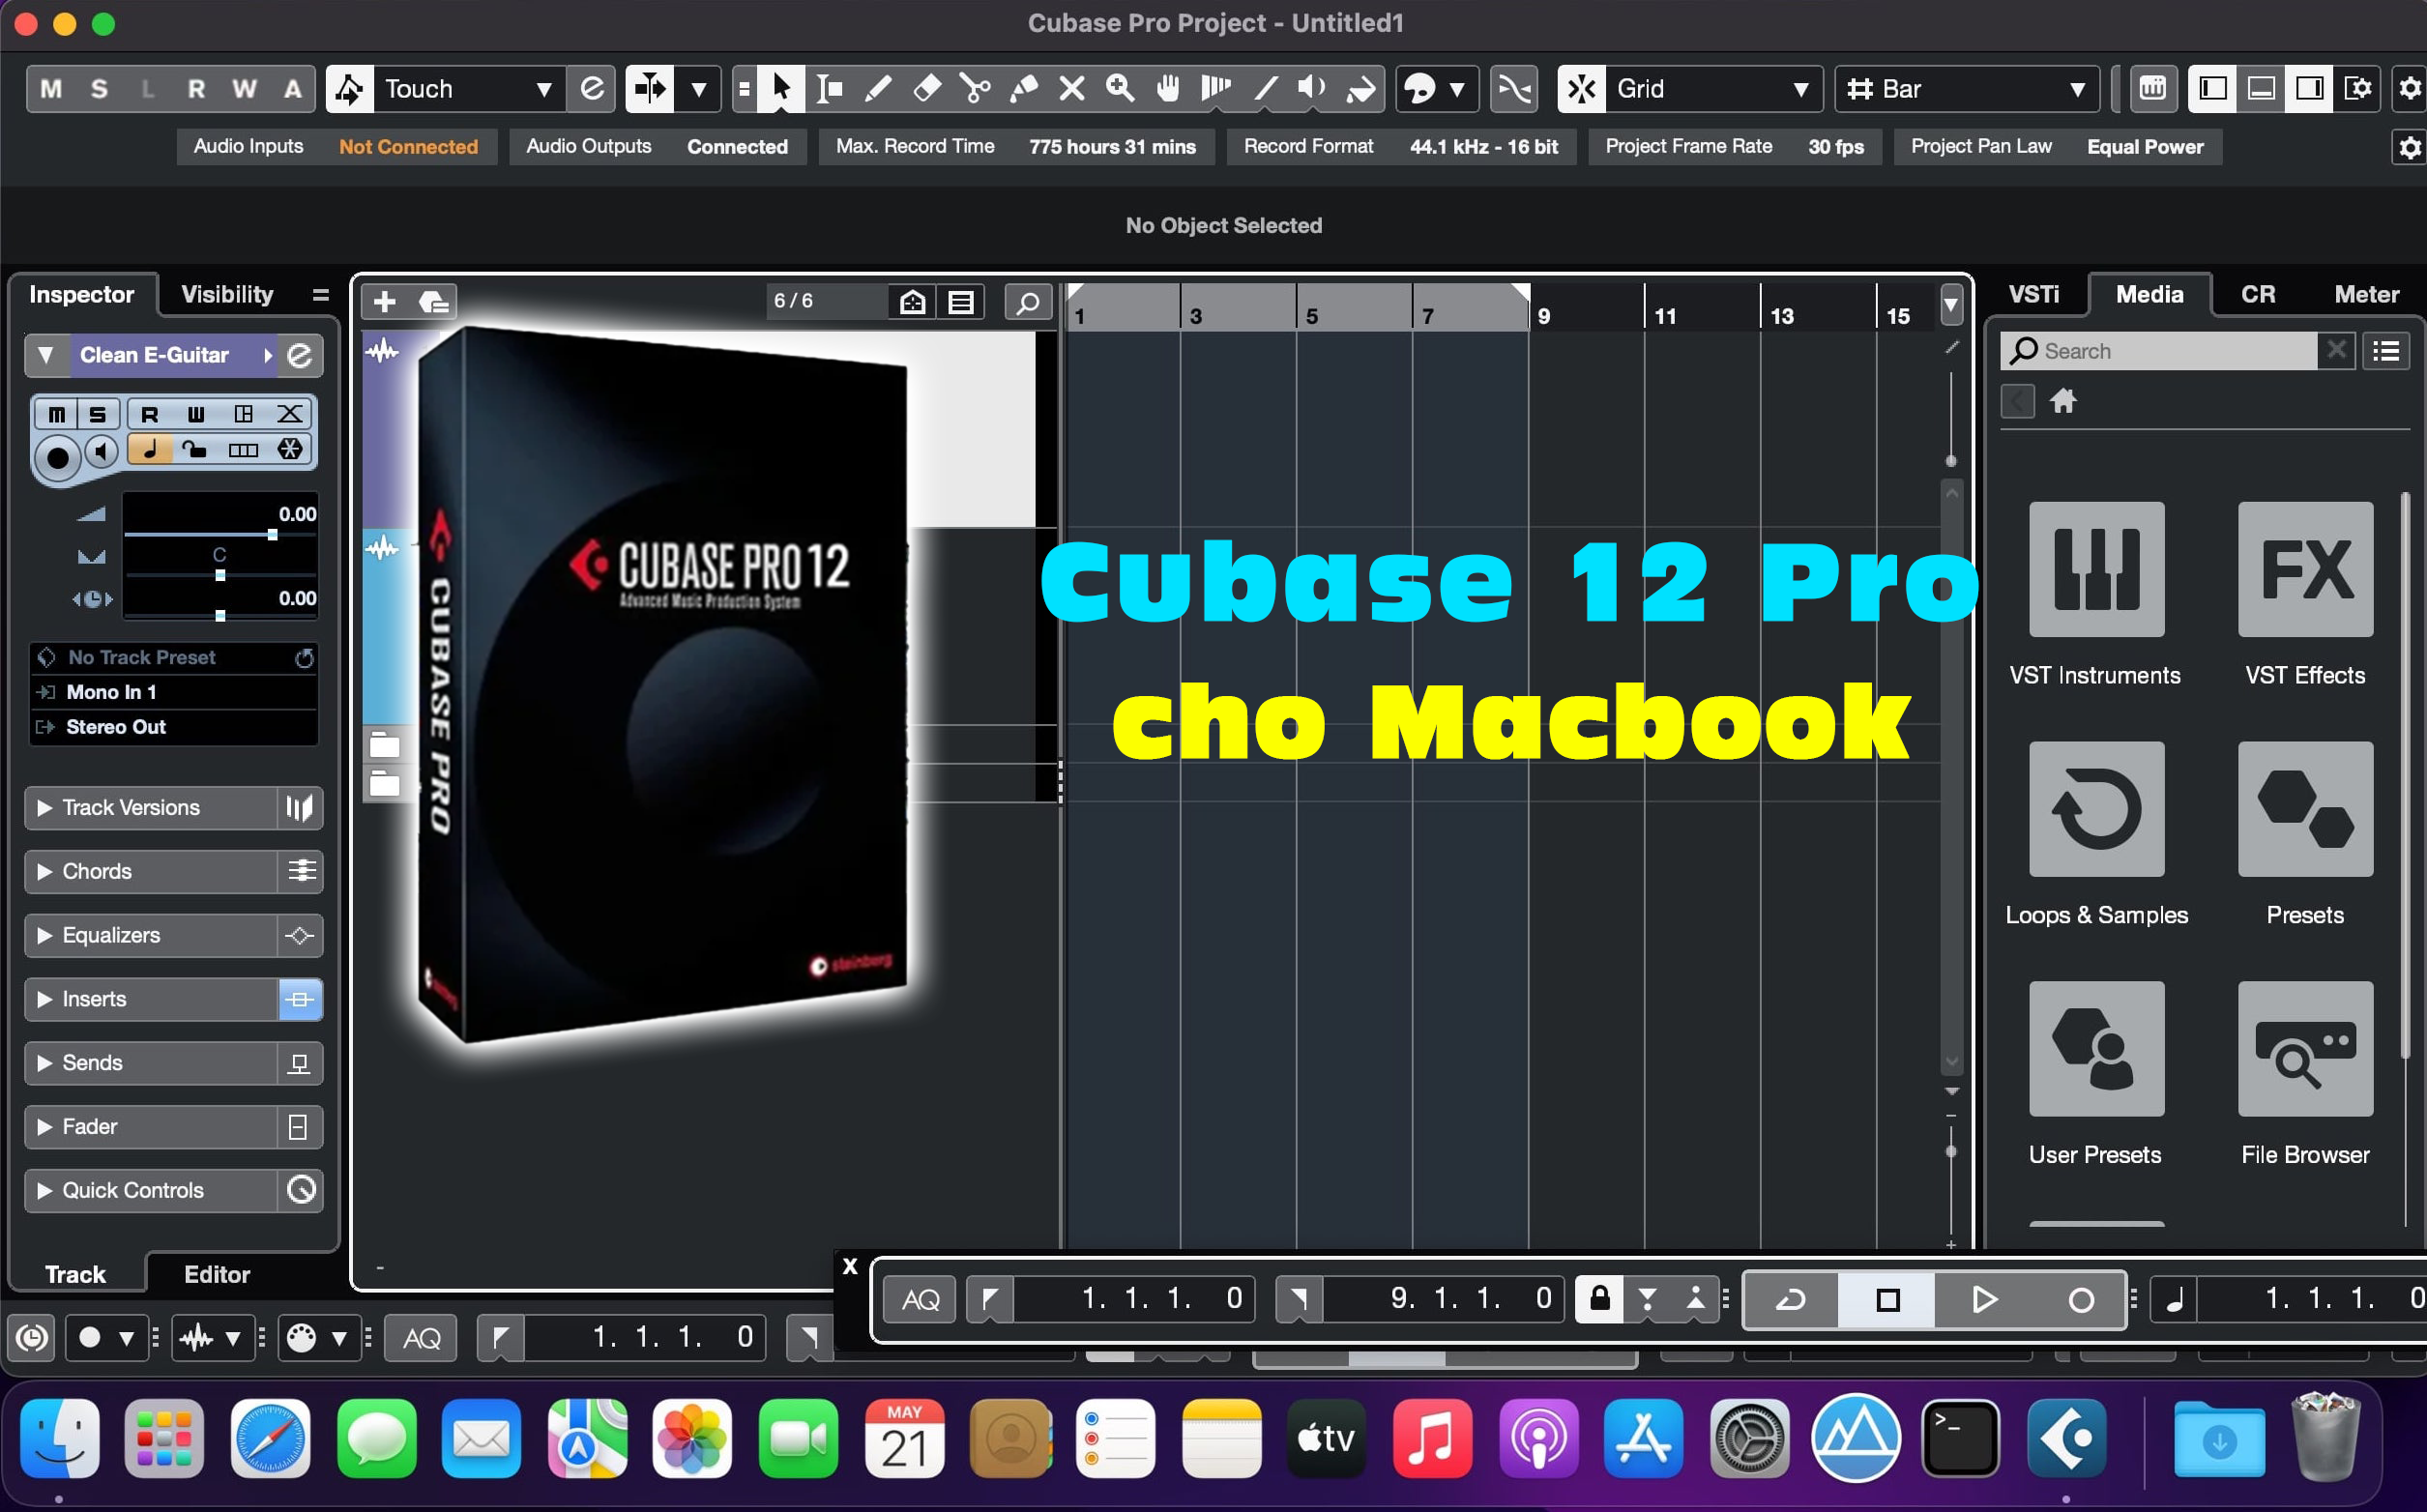Image resolution: width=2427 pixels, height=1512 pixels.
Task: Switch to the CR tab
Action: pos(2258,294)
